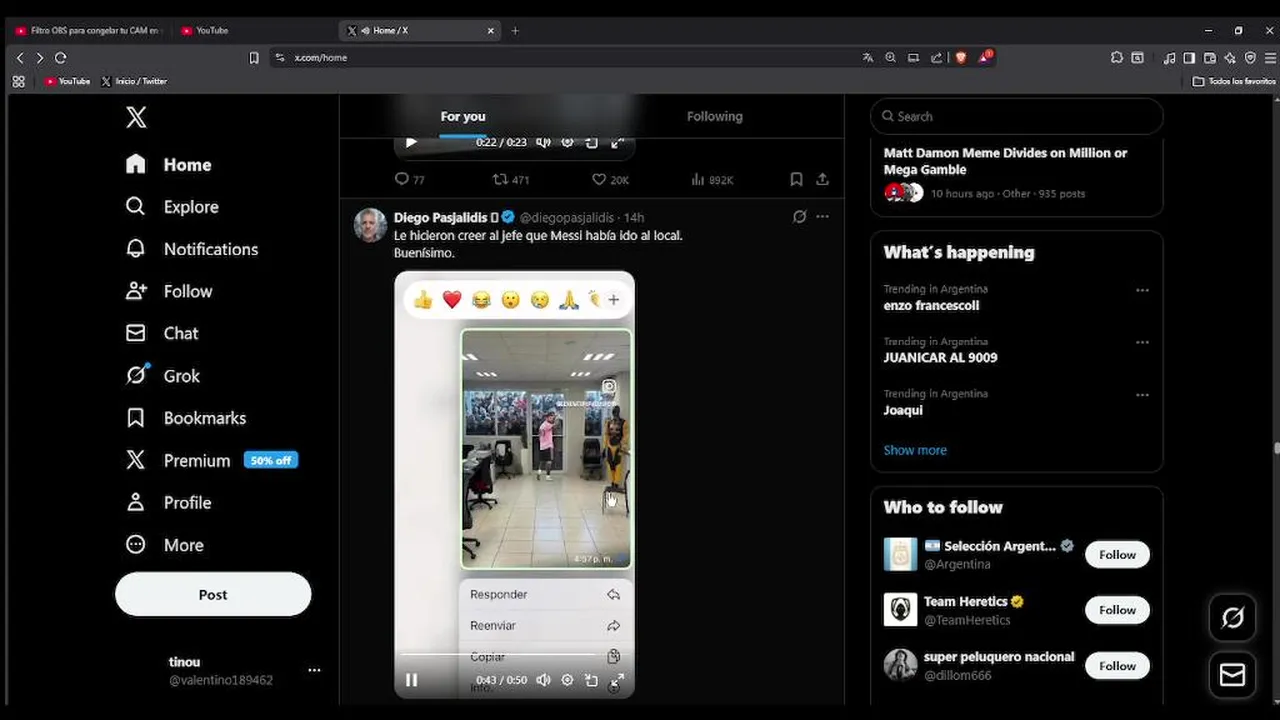The image size is (1280, 720).
Task: Open settings gear on 0:50 video
Action: pyautogui.click(x=567, y=680)
